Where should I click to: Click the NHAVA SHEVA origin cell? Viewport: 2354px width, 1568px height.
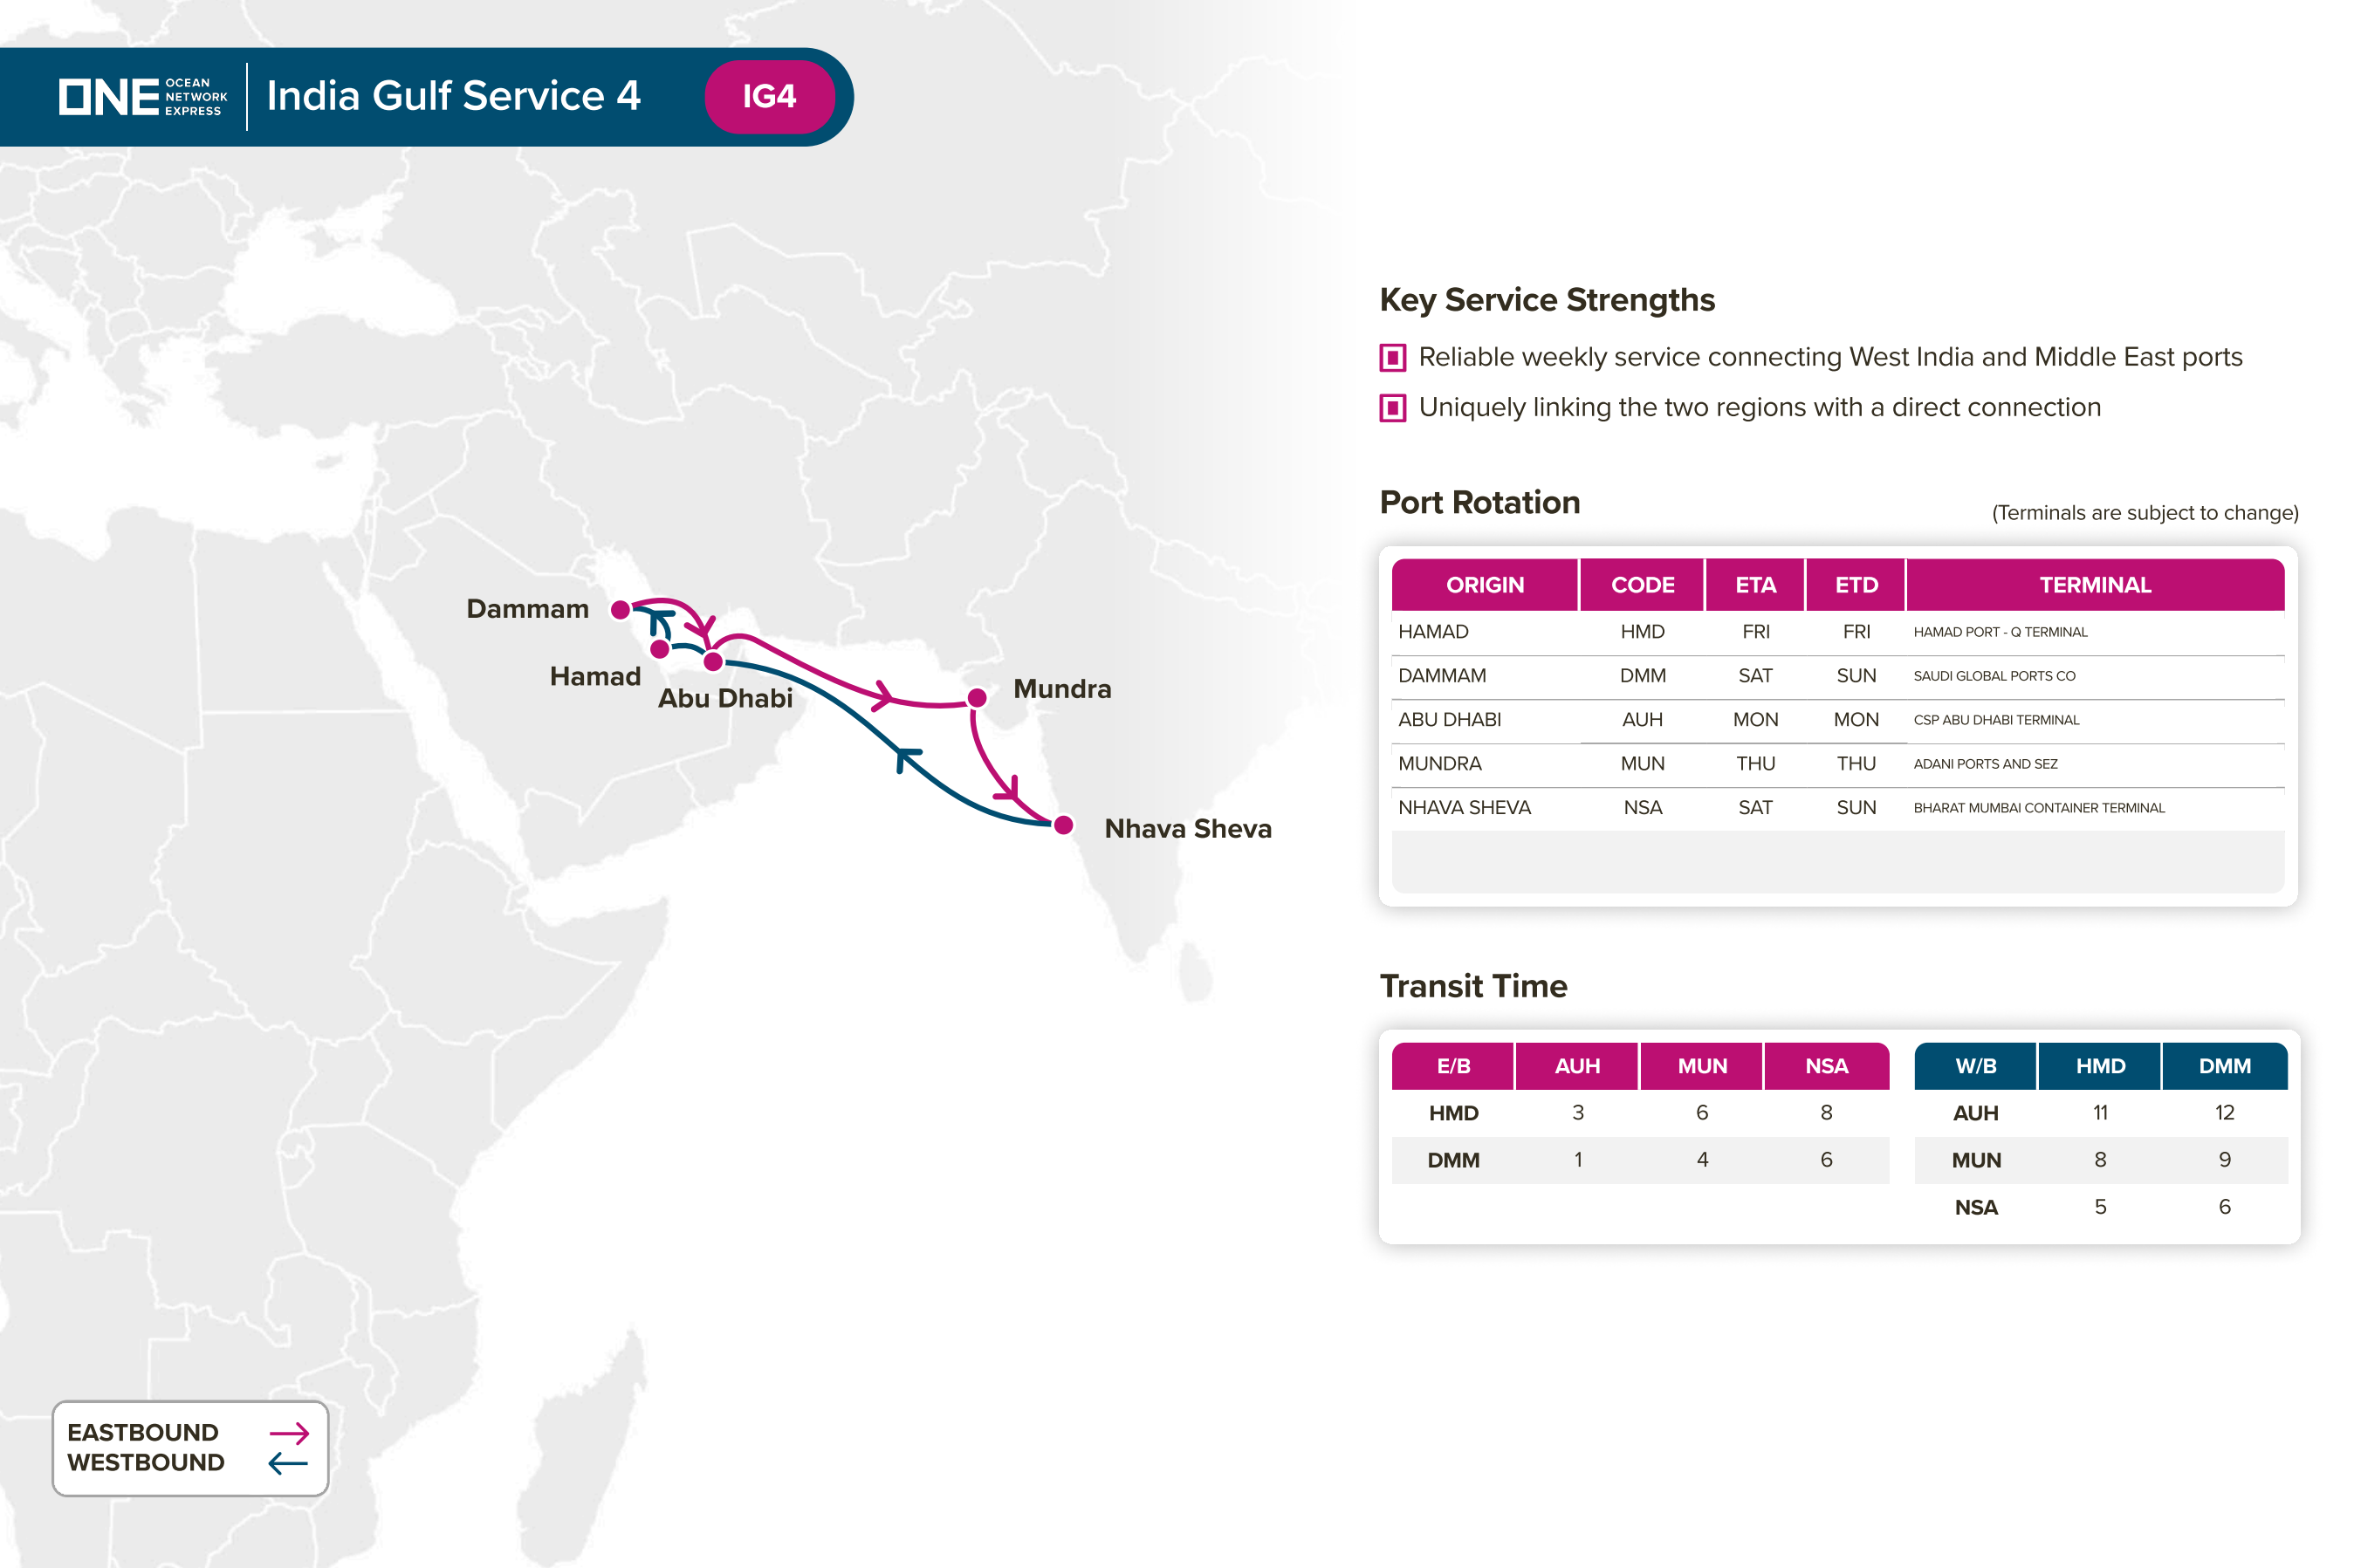coord(1464,807)
